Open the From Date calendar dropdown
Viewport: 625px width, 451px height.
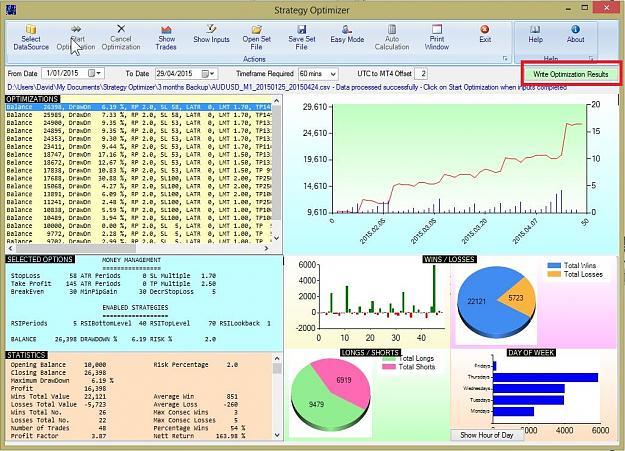point(96,73)
